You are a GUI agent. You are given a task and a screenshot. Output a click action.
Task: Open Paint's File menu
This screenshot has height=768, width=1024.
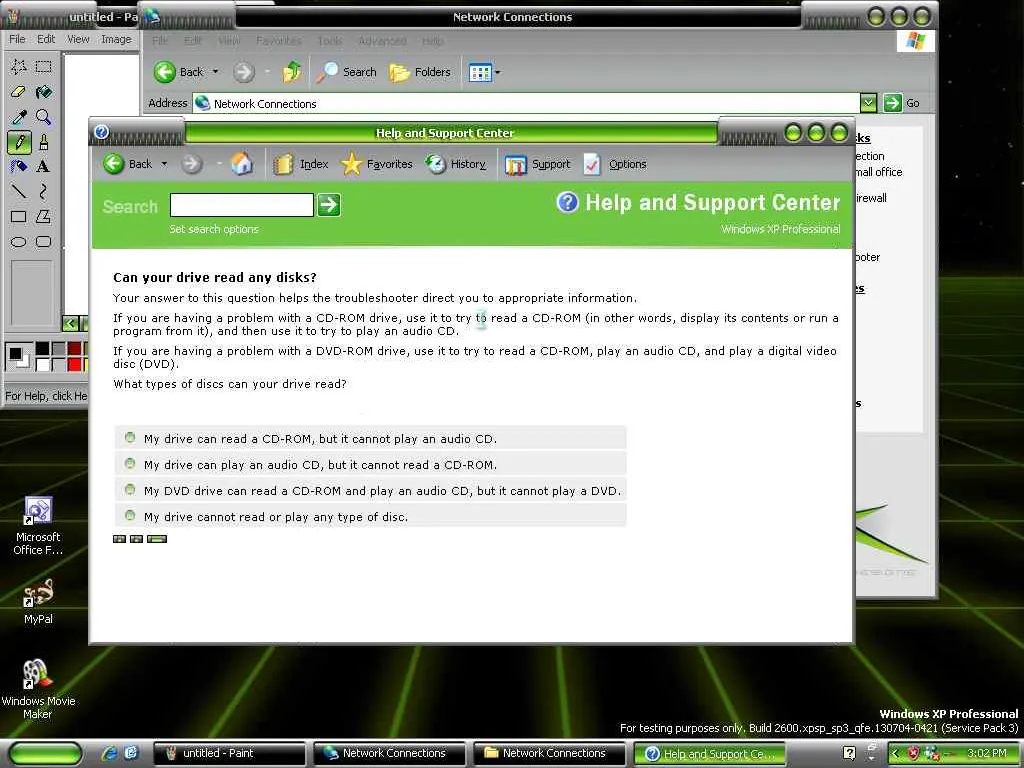pos(17,39)
